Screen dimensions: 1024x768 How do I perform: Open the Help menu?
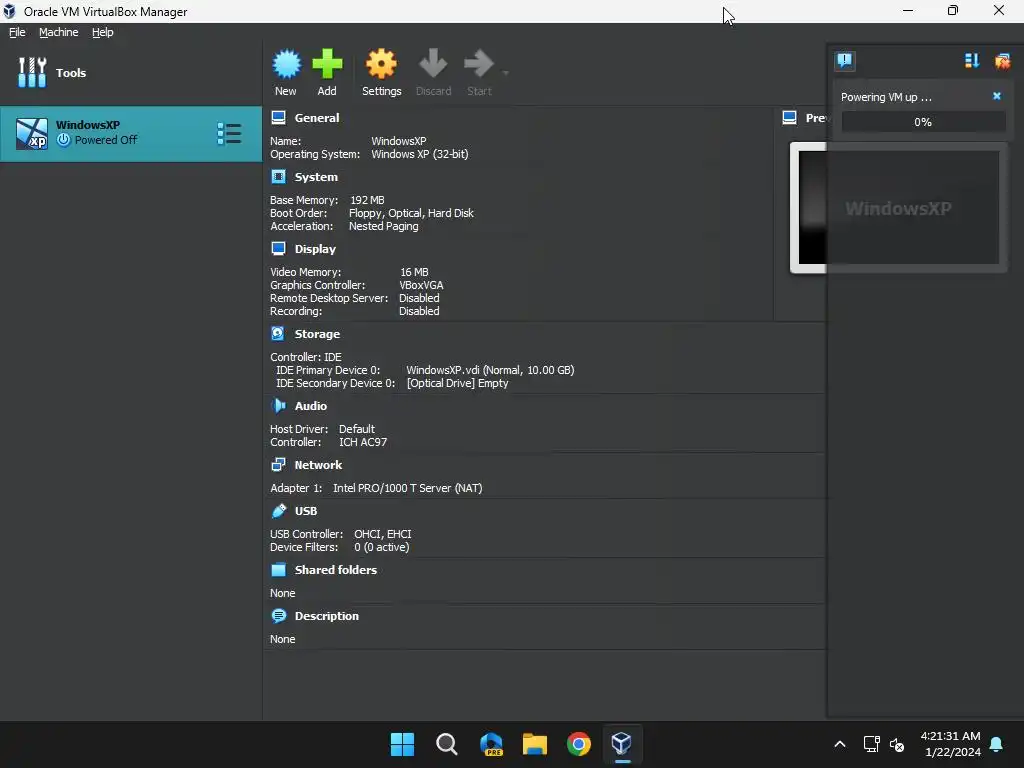click(x=103, y=32)
